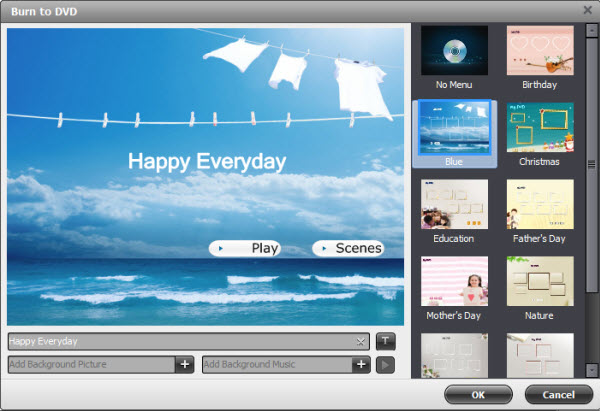600x411 pixels.
Task: Clear the Happy Everyday title text field
Action: (360, 341)
